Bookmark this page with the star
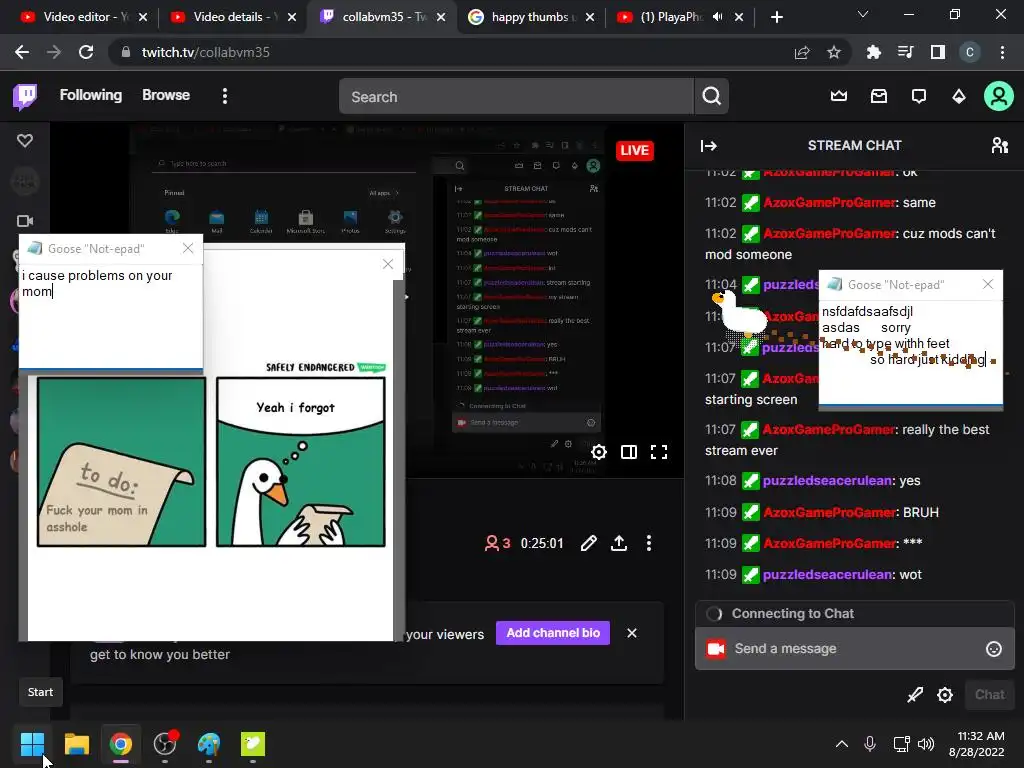Image resolution: width=1024 pixels, height=768 pixels. (x=833, y=52)
